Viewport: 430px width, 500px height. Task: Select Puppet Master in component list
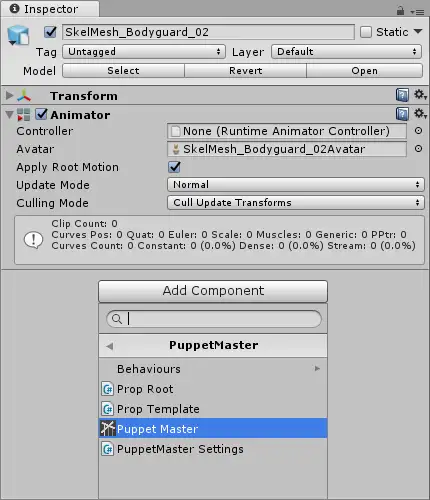213,429
